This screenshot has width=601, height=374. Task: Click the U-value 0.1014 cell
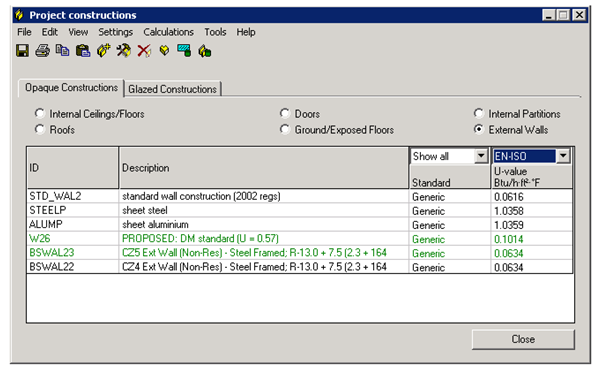tap(532, 239)
